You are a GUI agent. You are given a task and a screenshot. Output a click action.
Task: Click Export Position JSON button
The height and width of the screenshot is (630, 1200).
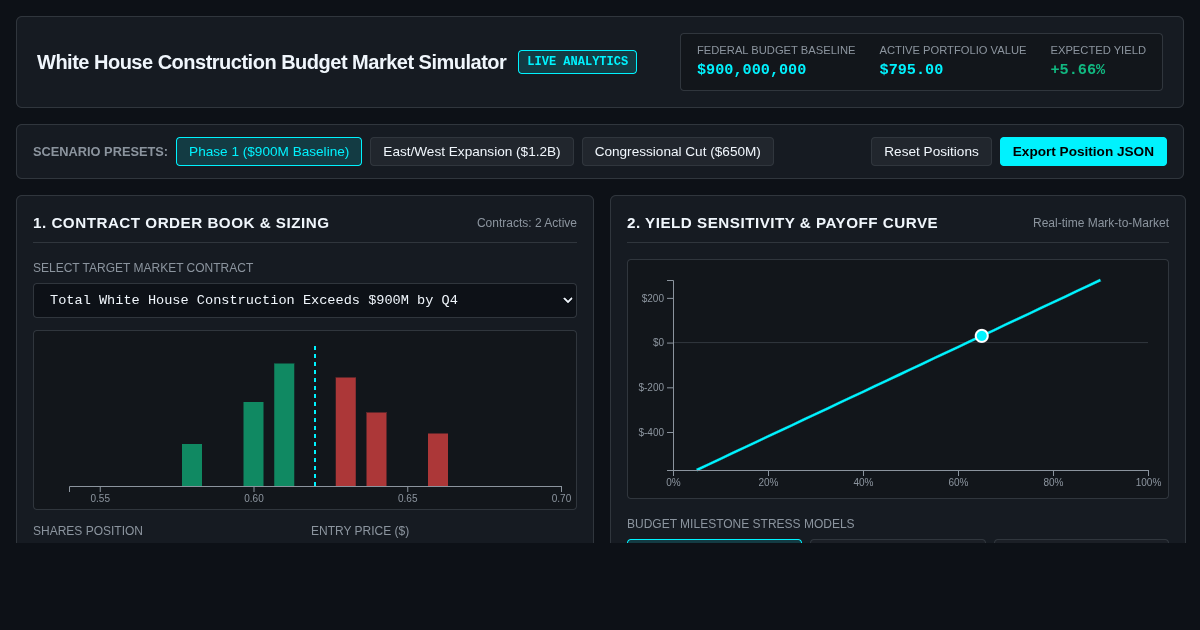click(1083, 151)
